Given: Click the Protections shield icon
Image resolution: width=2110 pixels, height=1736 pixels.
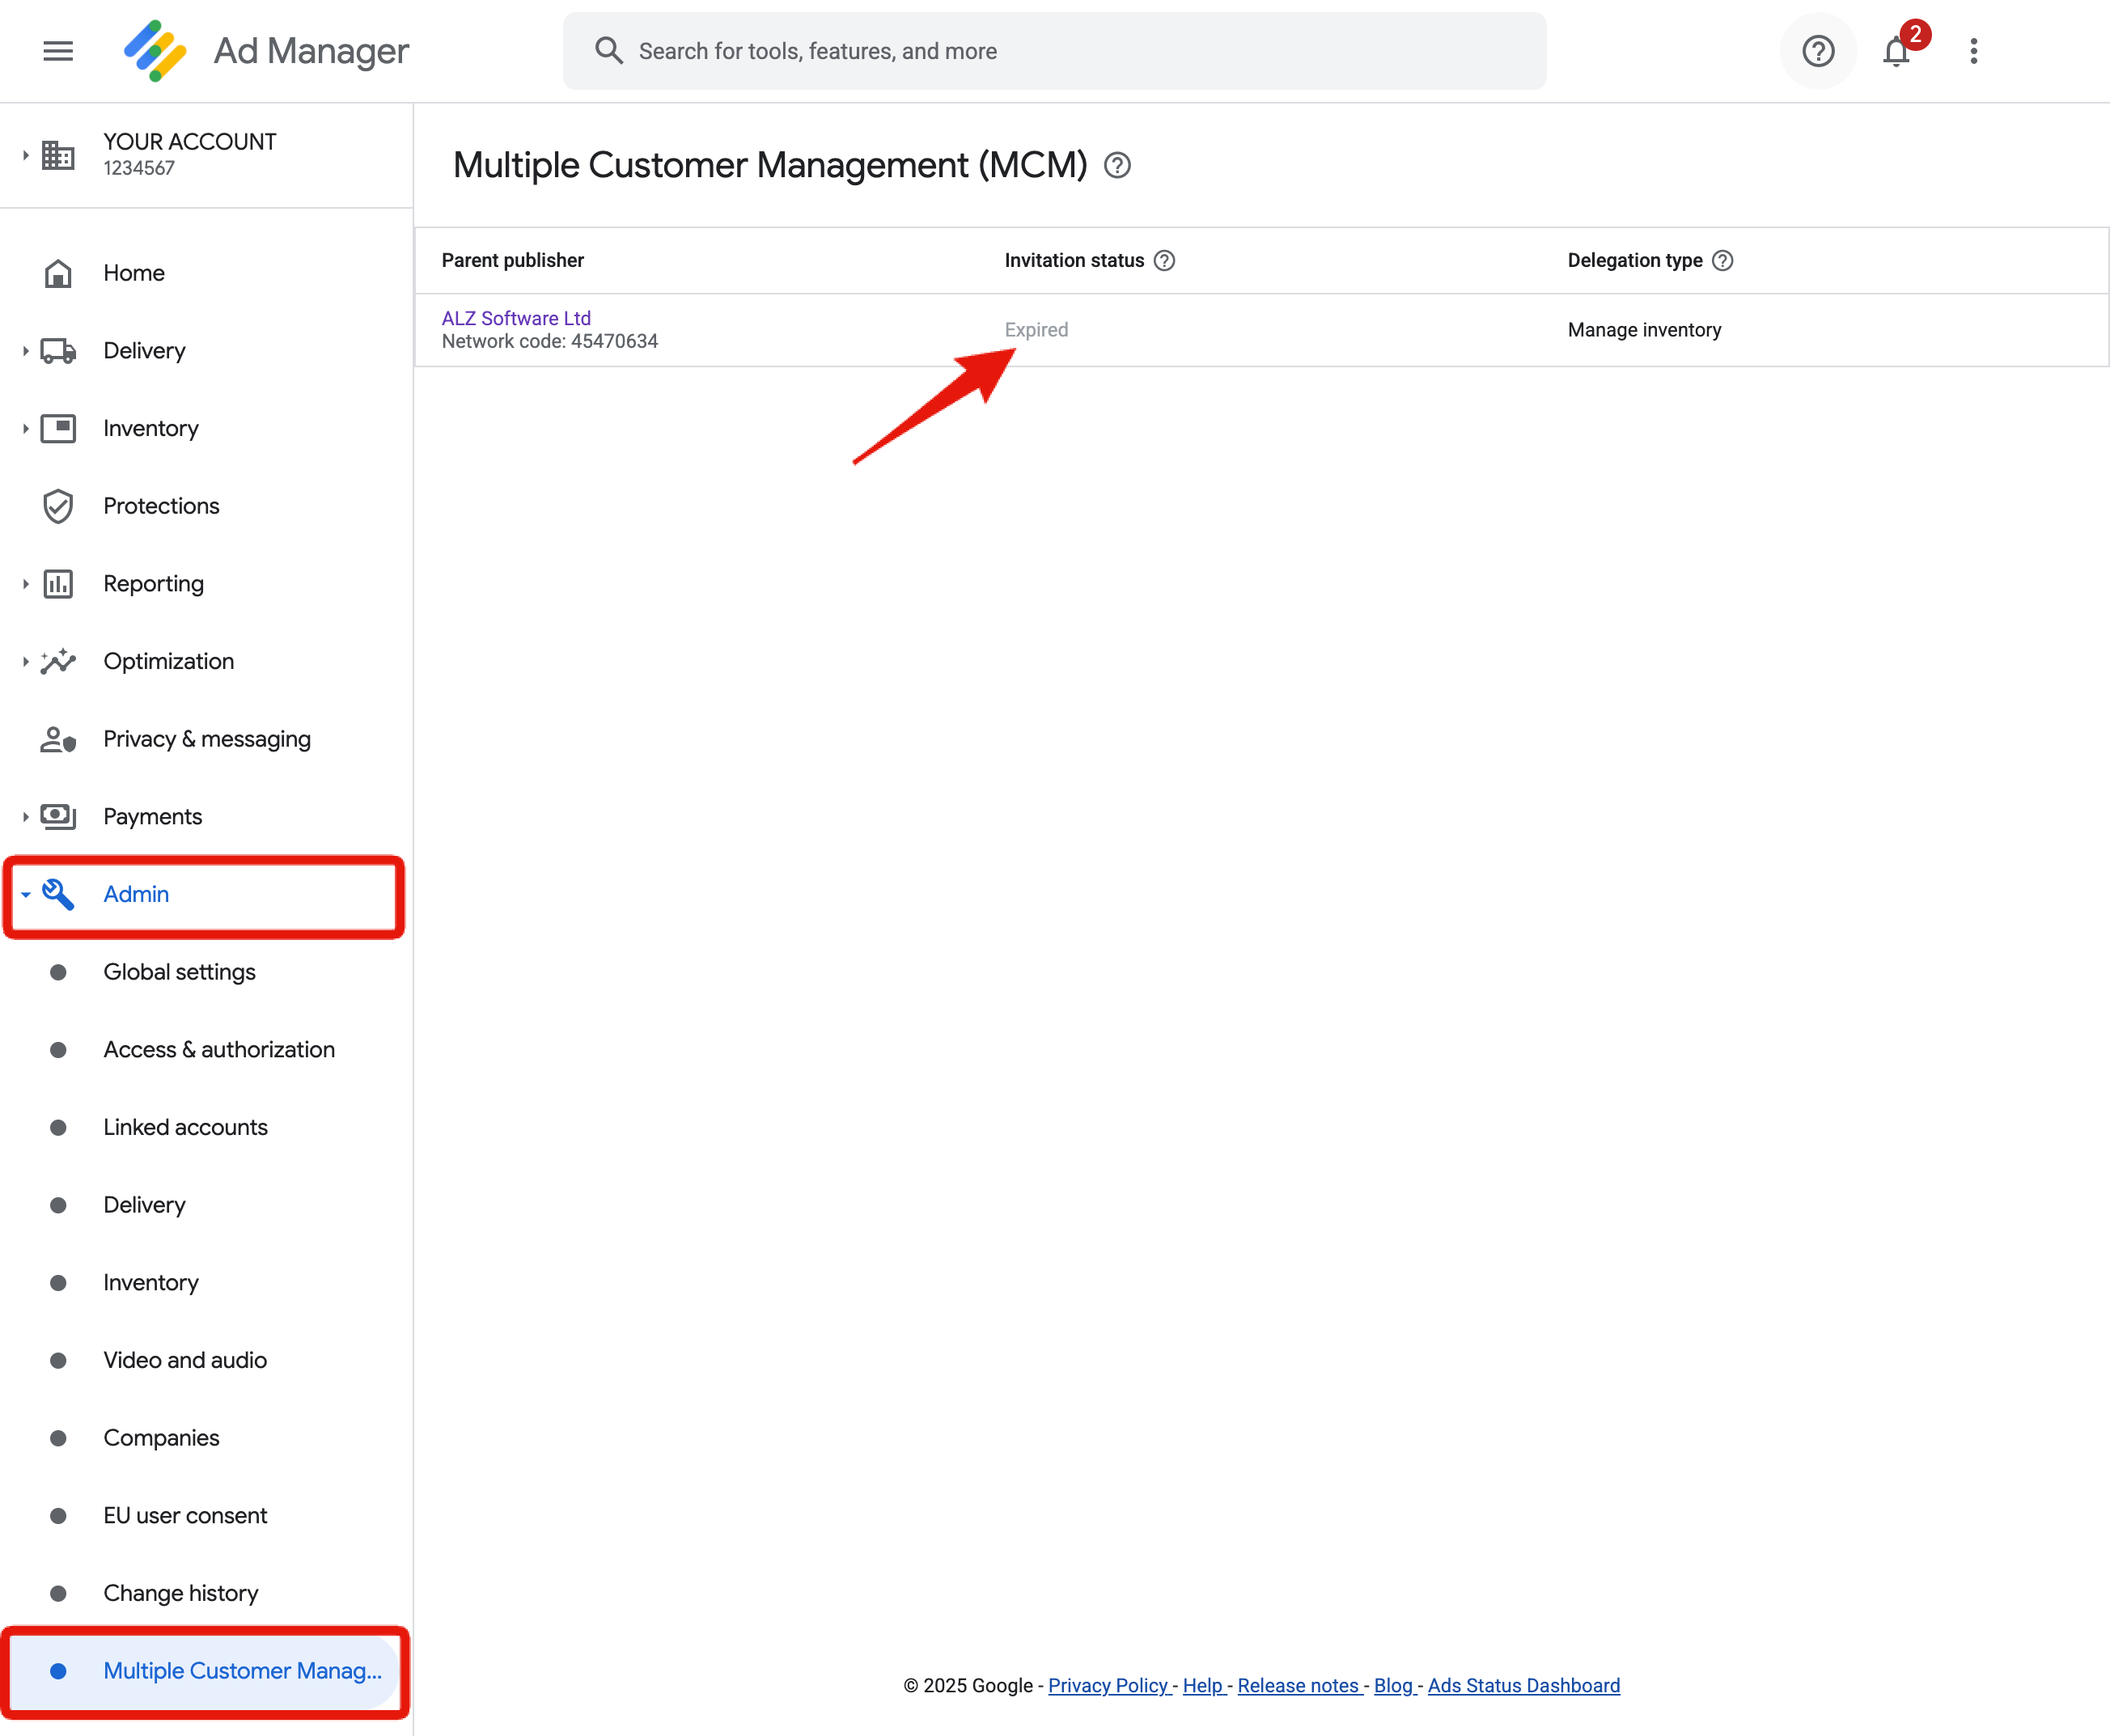Looking at the screenshot, I should point(58,506).
